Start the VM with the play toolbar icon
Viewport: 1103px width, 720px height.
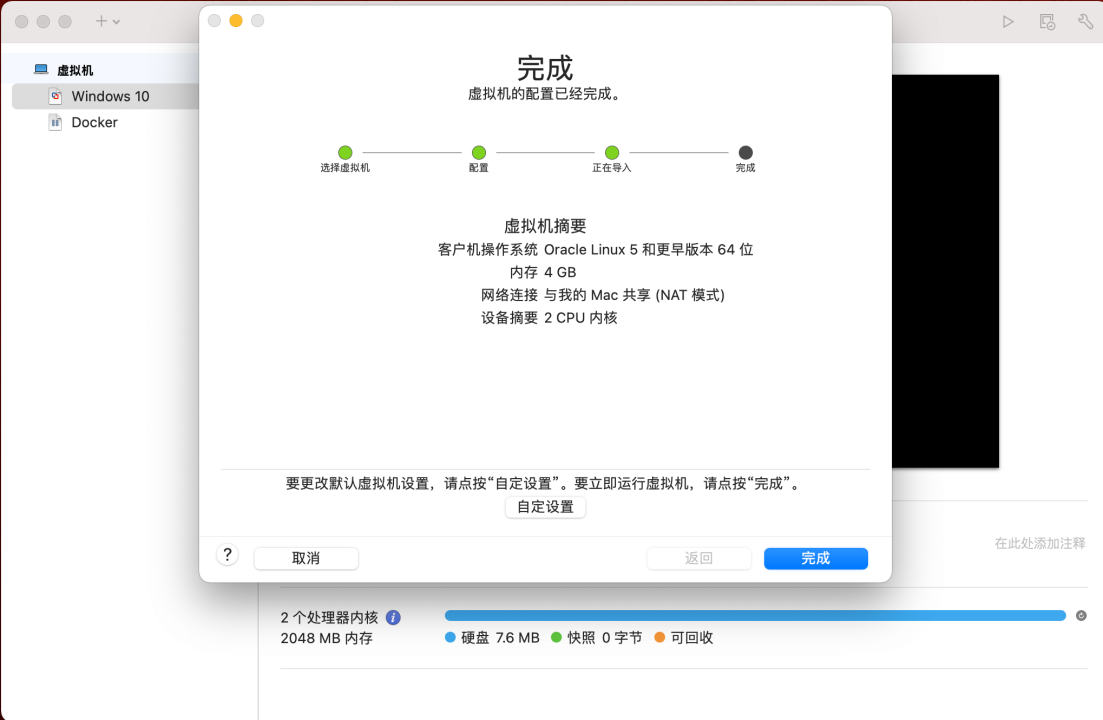pyautogui.click(x=1008, y=22)
